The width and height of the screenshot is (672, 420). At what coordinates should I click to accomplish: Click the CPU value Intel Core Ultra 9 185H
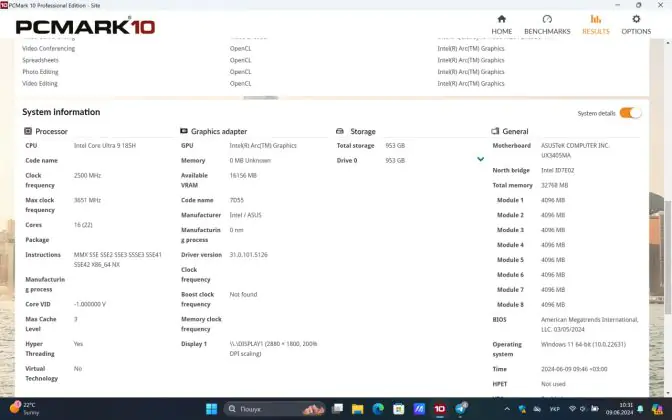105,146
